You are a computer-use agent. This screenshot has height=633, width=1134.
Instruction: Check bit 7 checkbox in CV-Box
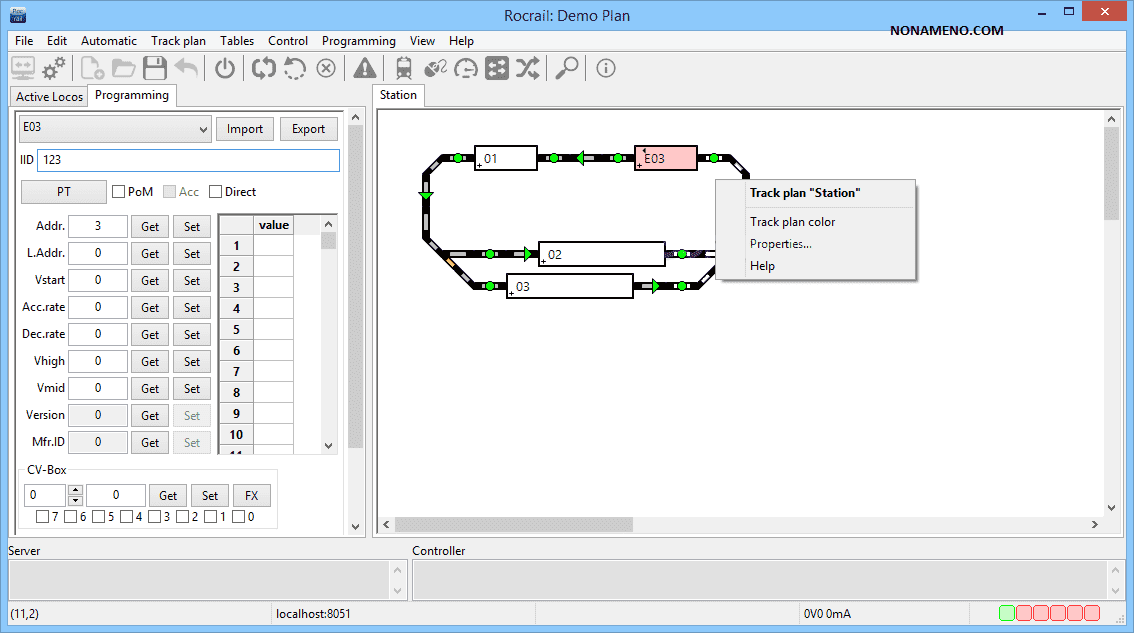point(42,517)
